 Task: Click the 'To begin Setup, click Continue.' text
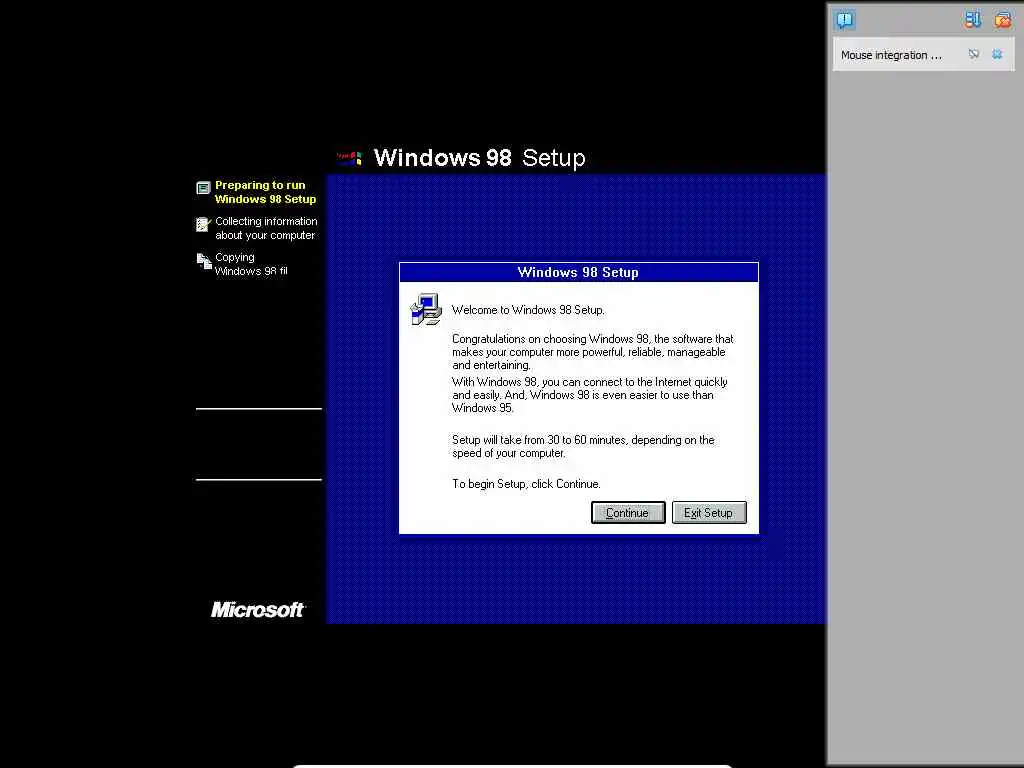pos(526,484)
